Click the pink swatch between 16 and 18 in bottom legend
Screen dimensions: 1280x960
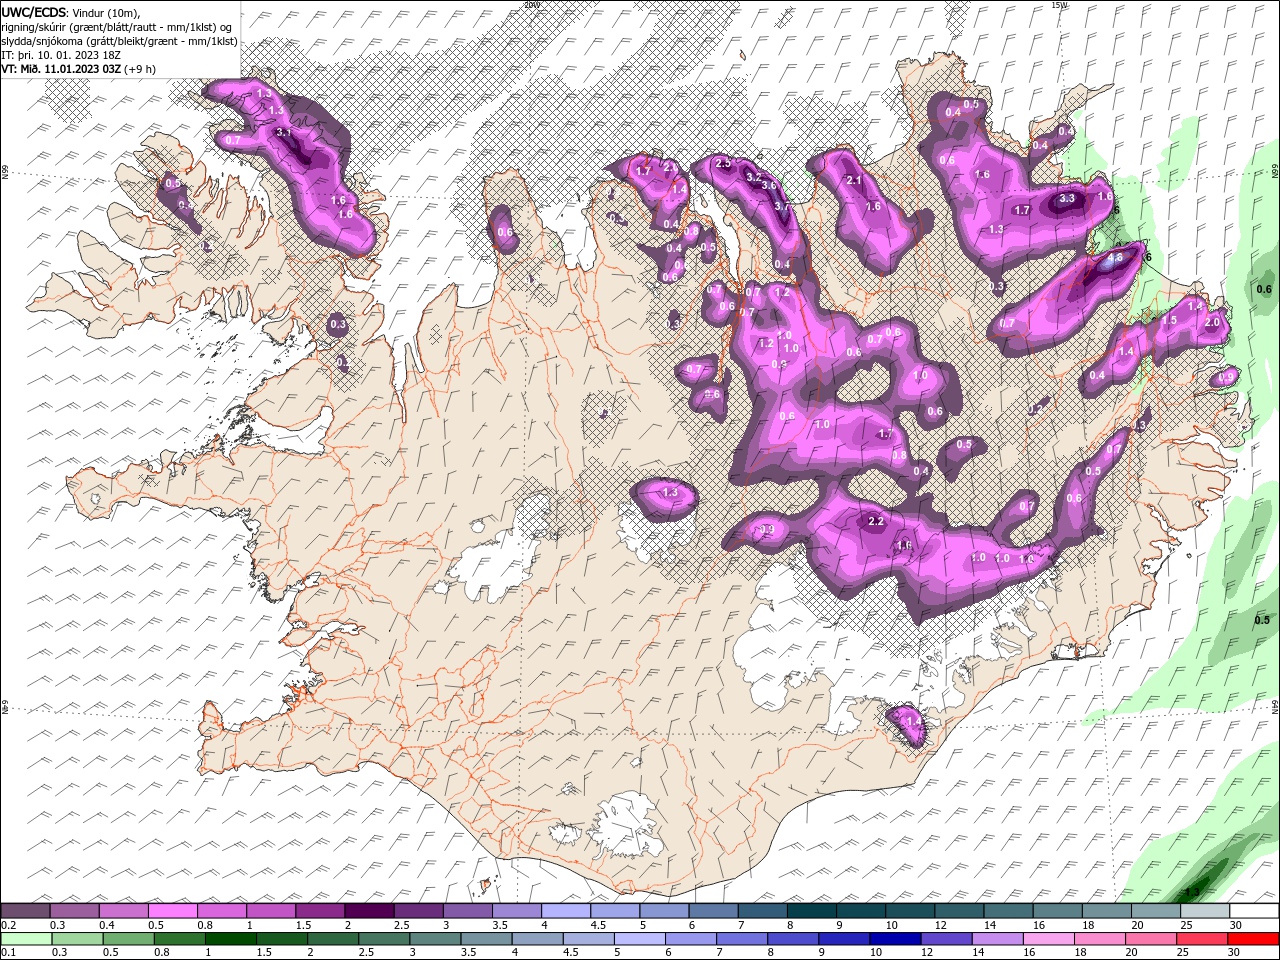click(x=1047, y=939)
